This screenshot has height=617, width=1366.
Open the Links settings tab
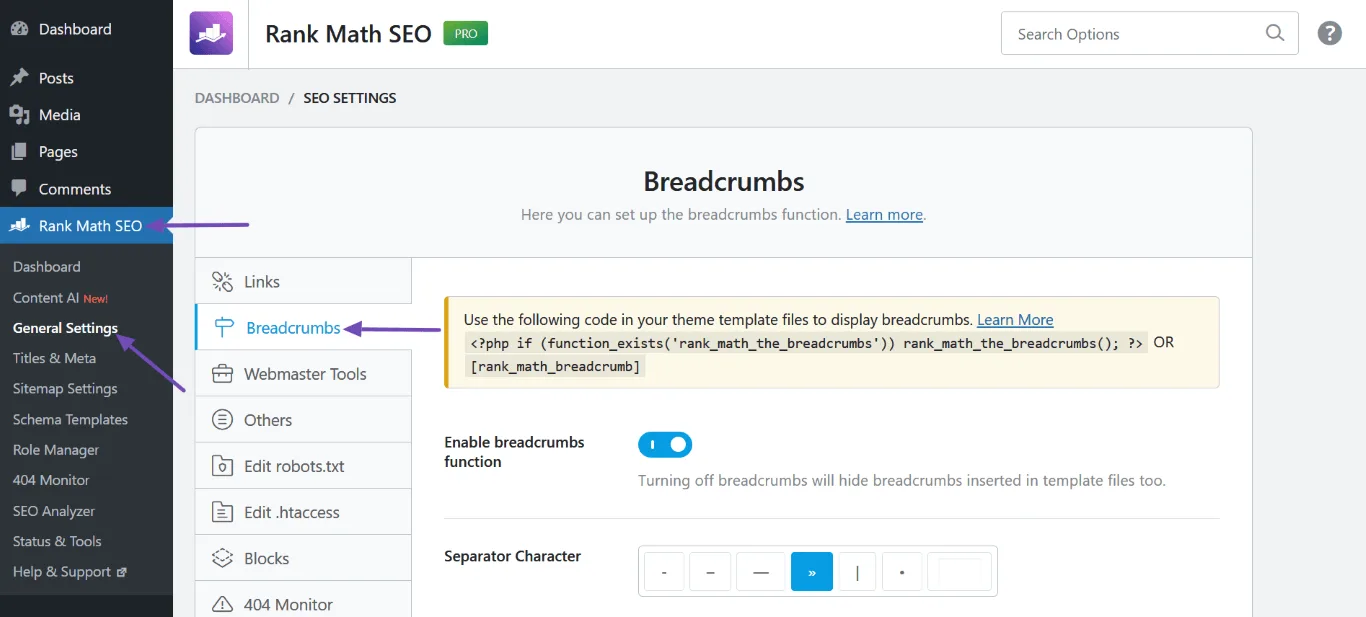tap(303, 281)
